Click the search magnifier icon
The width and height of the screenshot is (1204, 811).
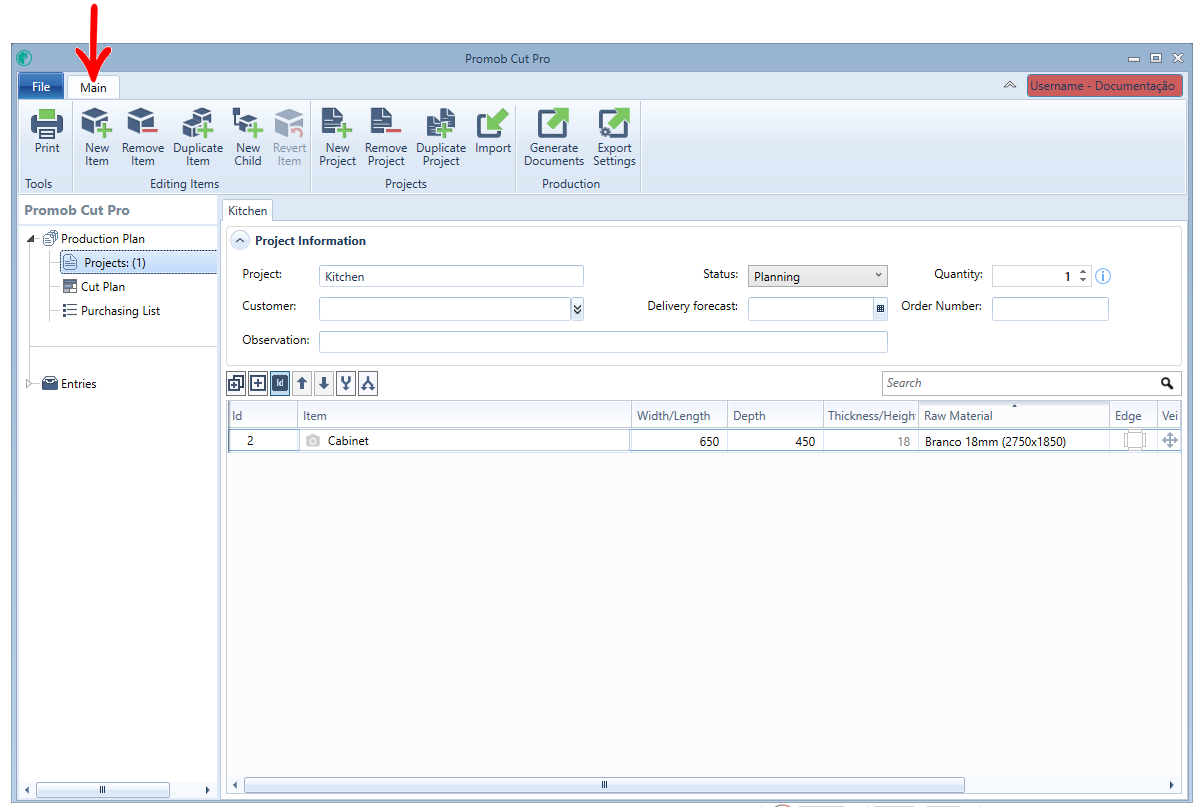(x=1167, y=383)
